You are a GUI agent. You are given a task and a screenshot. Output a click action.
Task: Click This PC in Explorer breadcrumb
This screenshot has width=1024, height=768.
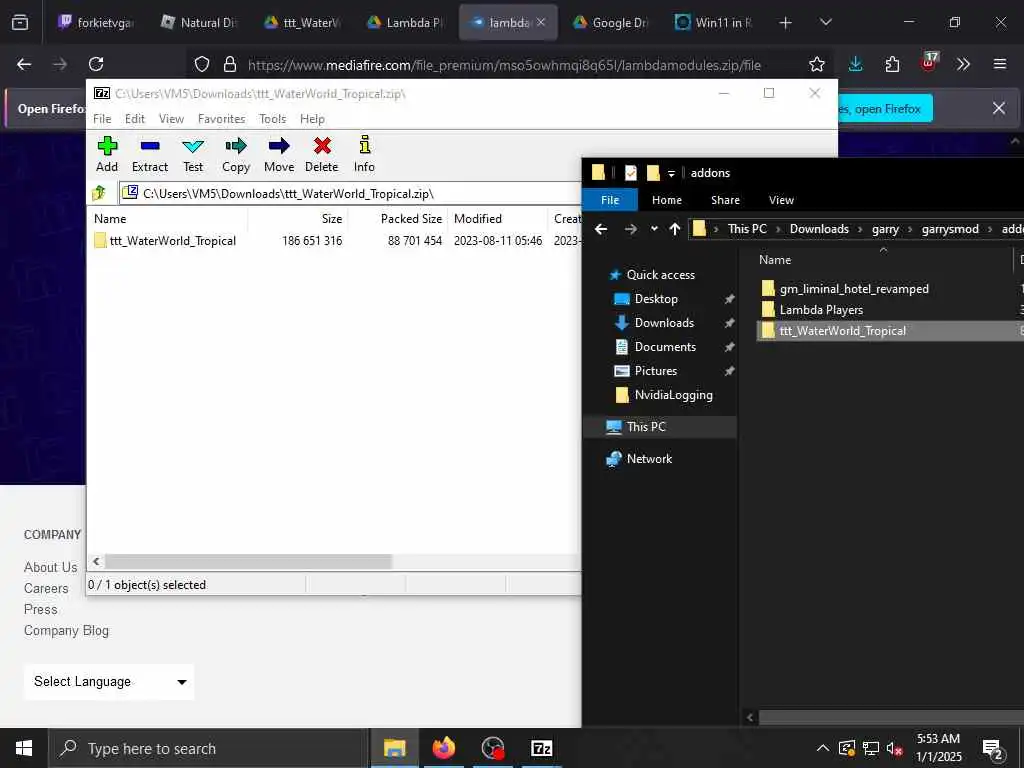747,229
